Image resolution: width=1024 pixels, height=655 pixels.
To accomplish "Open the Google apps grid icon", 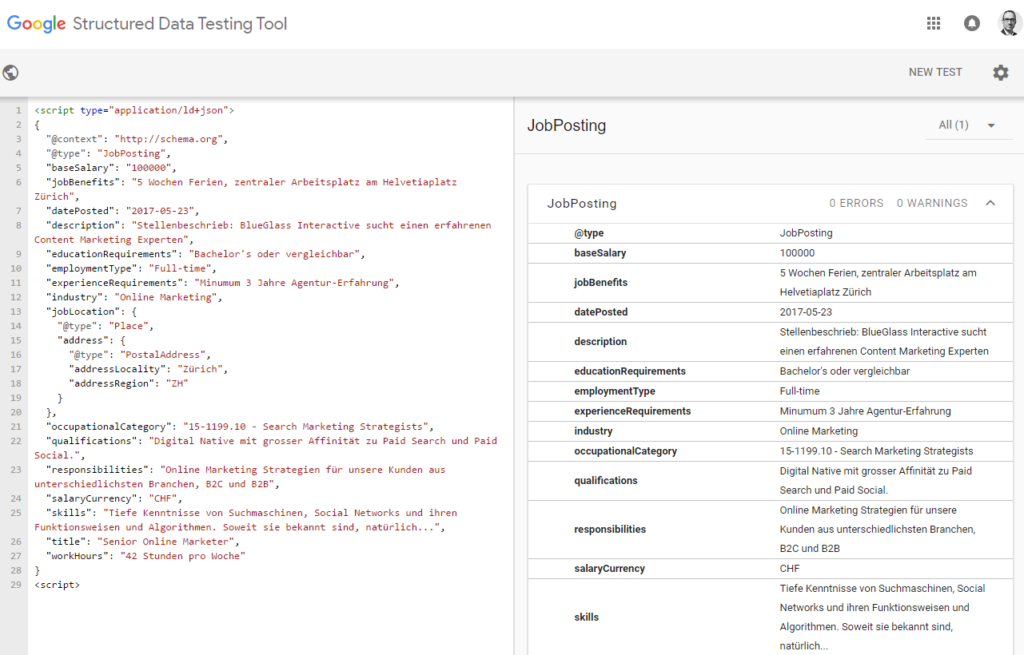I will [933, 24].
